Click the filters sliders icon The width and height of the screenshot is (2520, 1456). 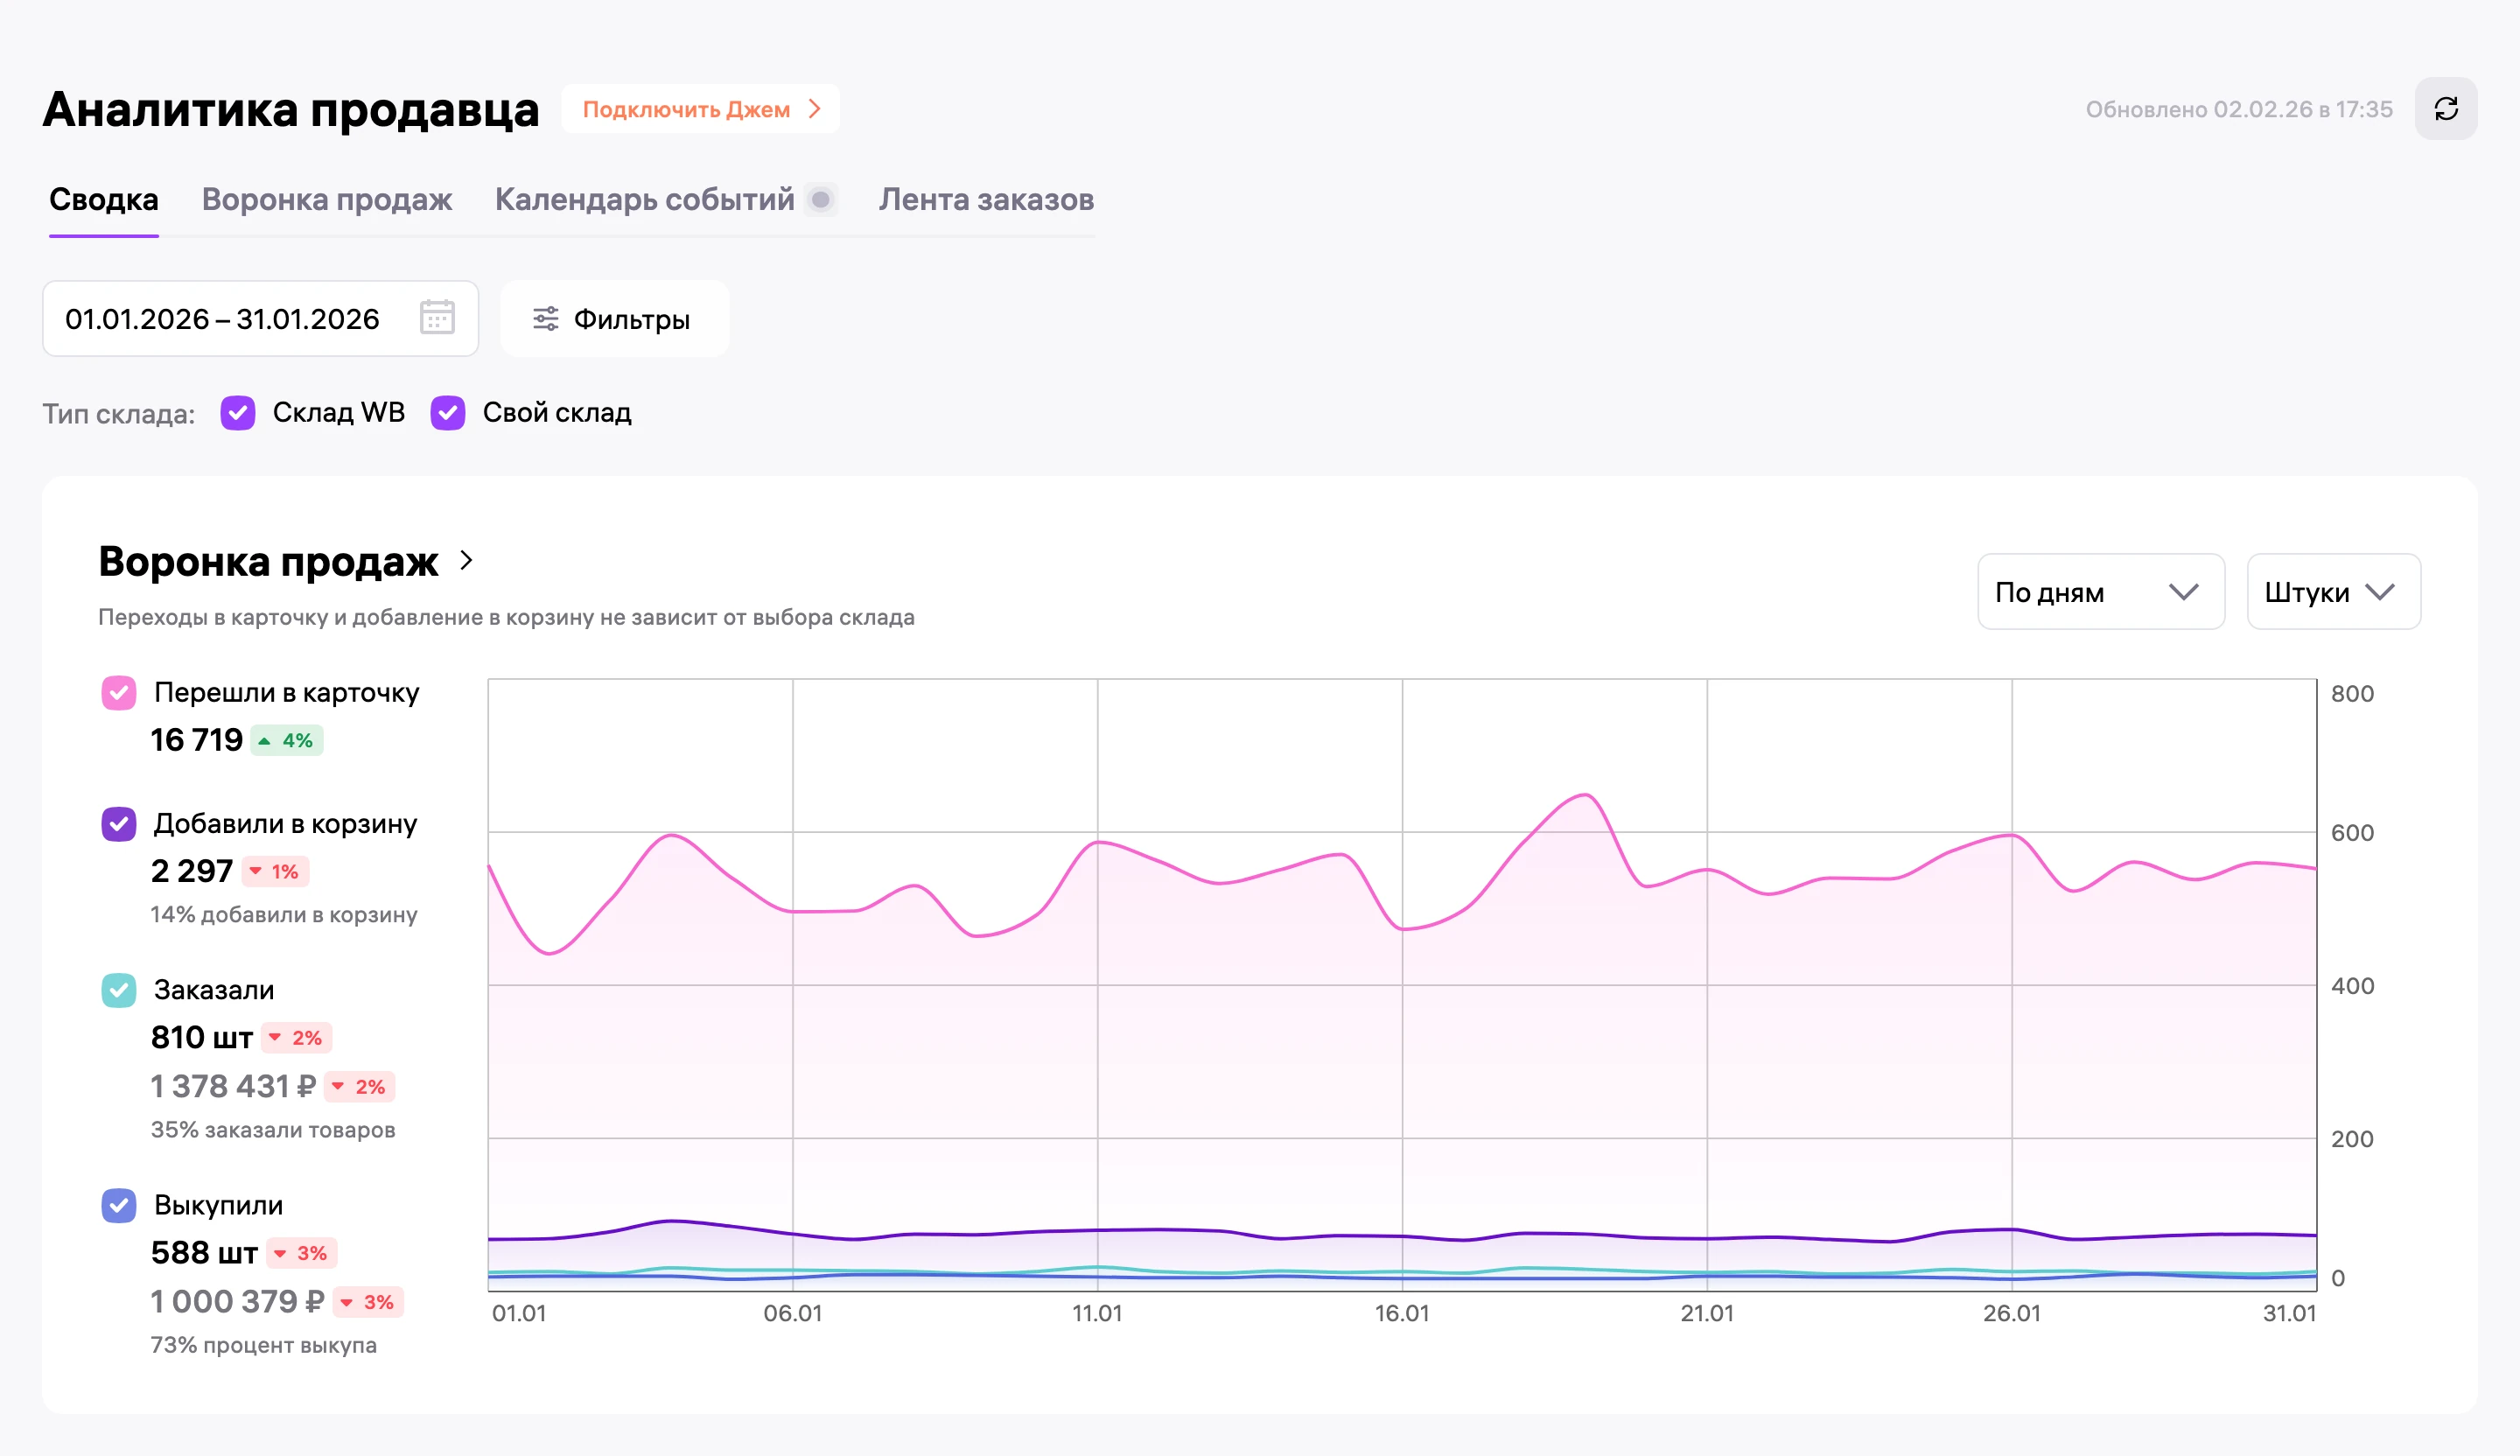pos(545,319)
